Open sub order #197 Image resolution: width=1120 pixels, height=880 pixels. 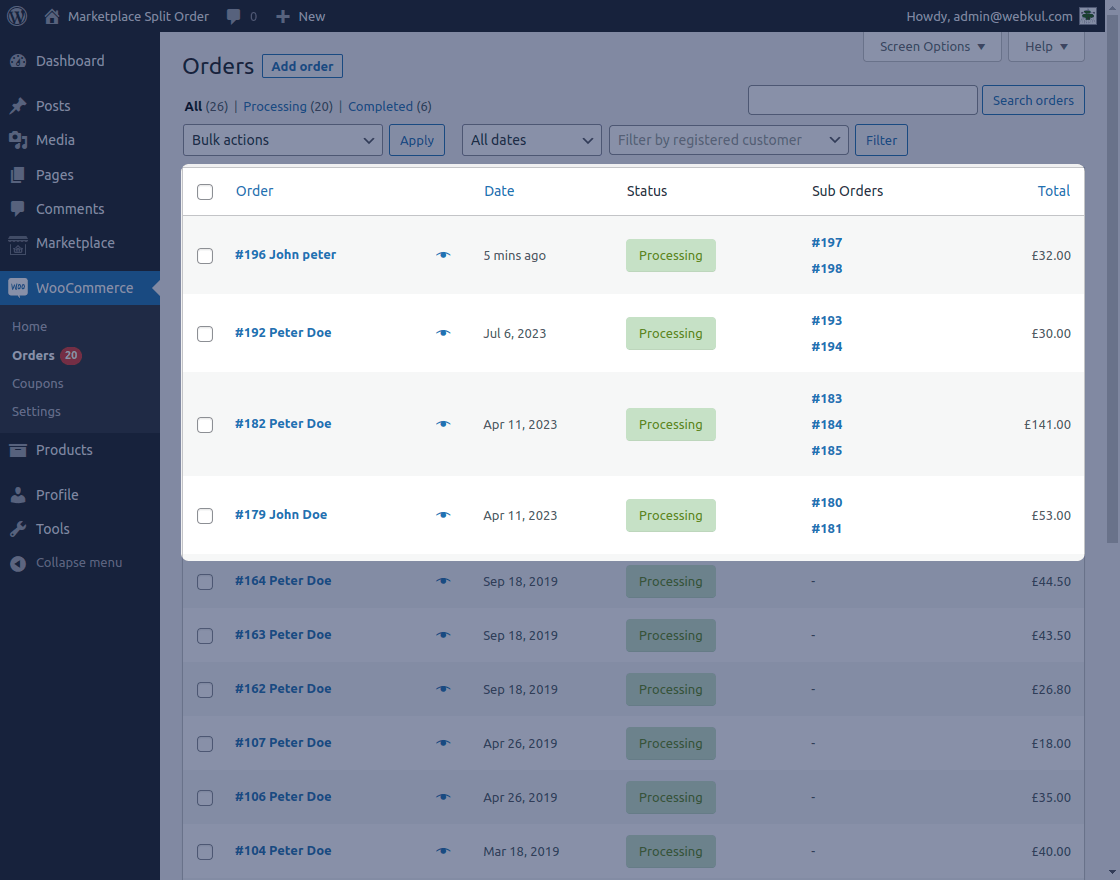(826, 243)
